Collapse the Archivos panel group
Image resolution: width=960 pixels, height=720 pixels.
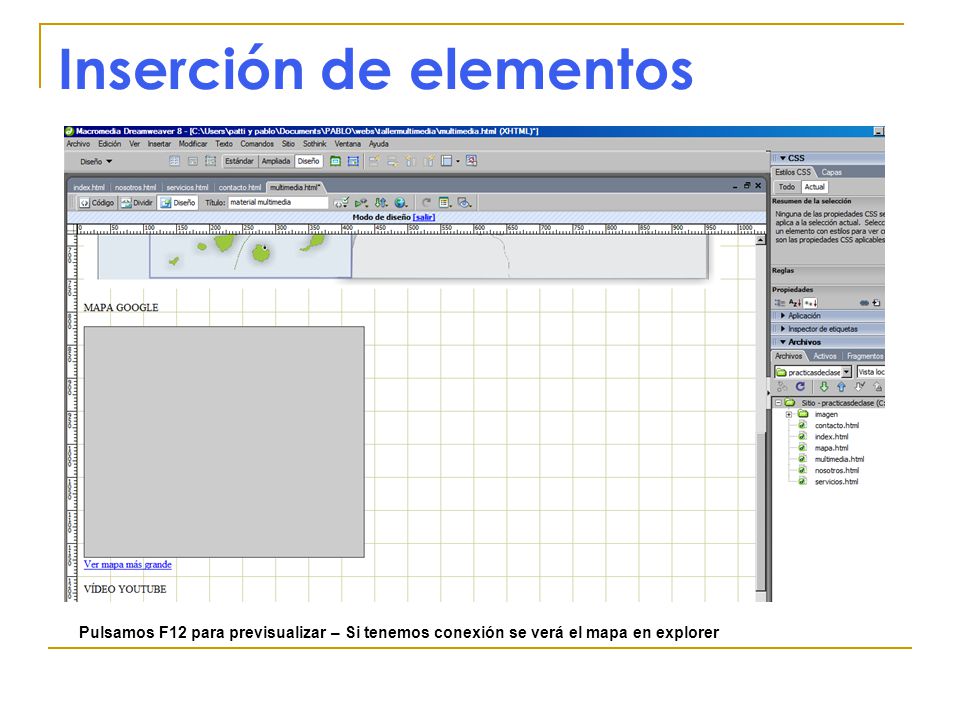click(x=783, y=342)
